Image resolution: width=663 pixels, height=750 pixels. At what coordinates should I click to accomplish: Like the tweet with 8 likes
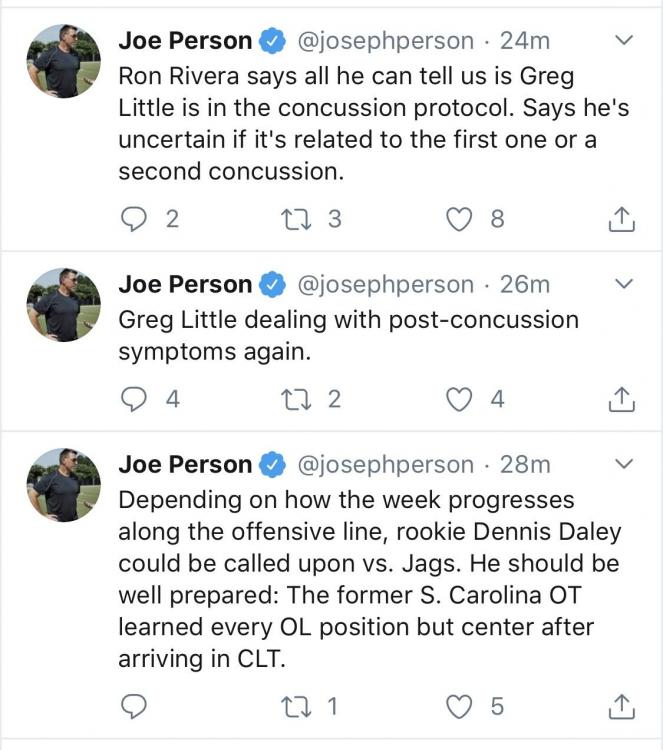tap(459, 220)
